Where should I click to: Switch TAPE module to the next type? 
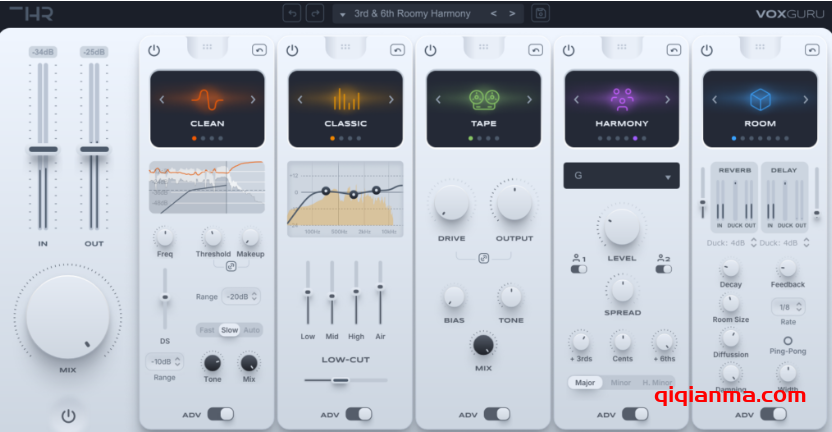tap(530, 99)
